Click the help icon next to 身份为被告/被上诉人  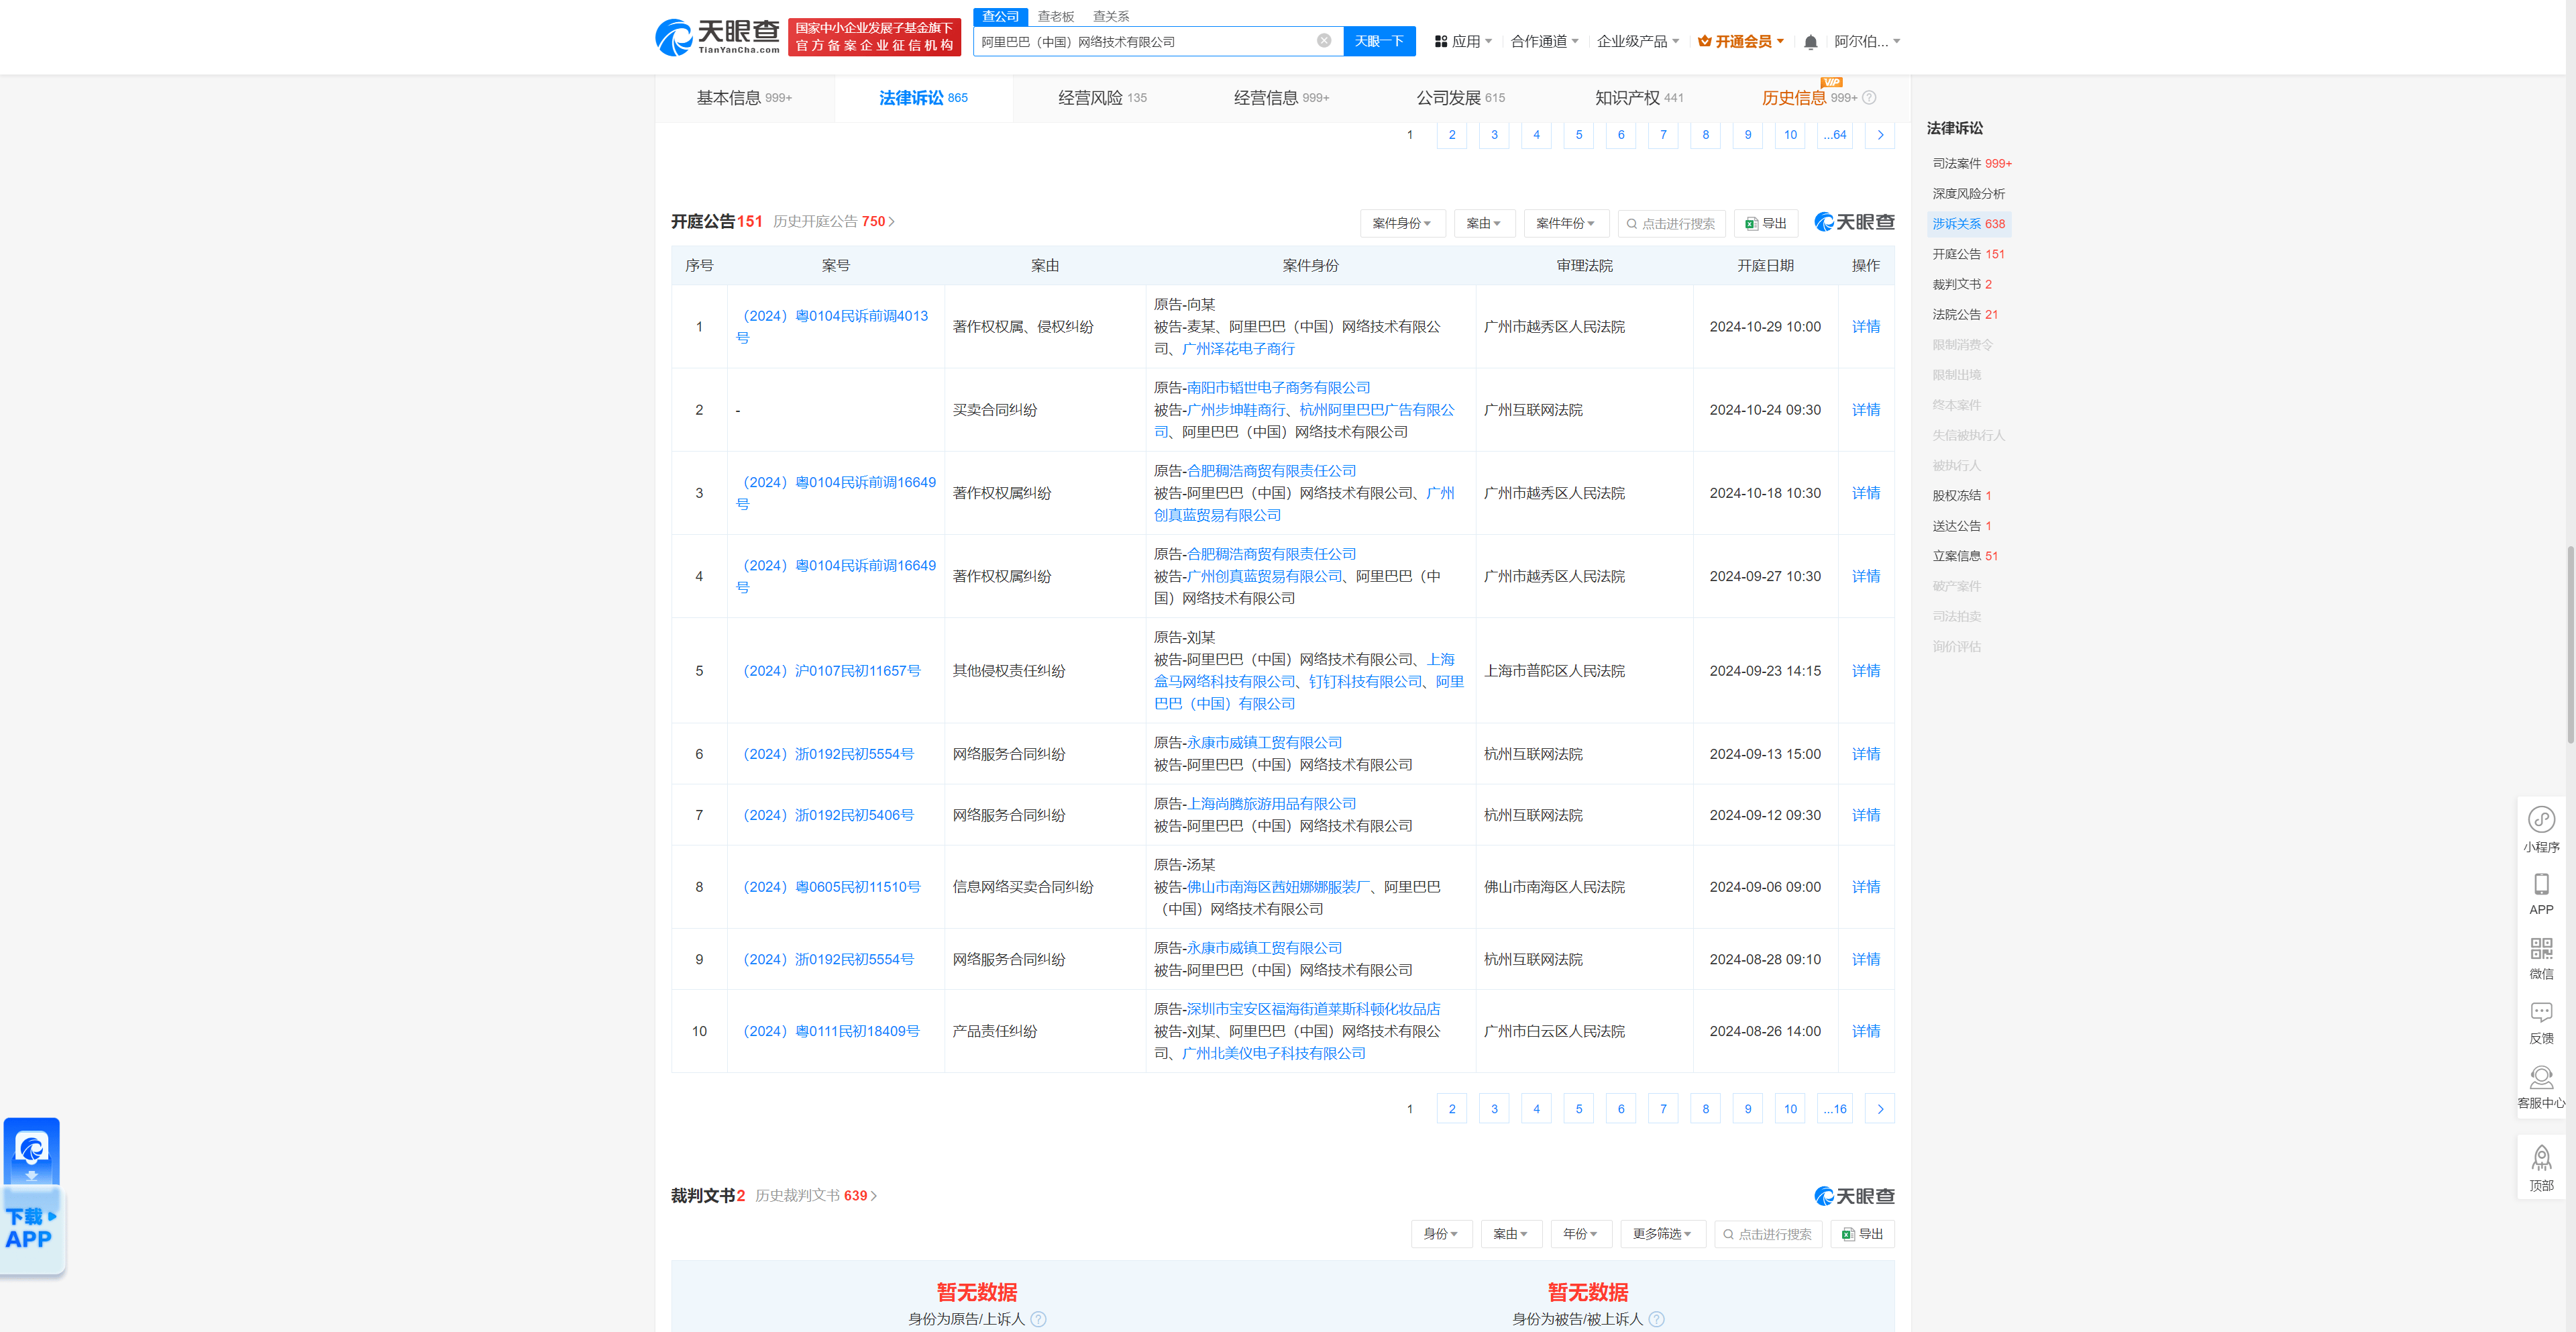1656,1319
